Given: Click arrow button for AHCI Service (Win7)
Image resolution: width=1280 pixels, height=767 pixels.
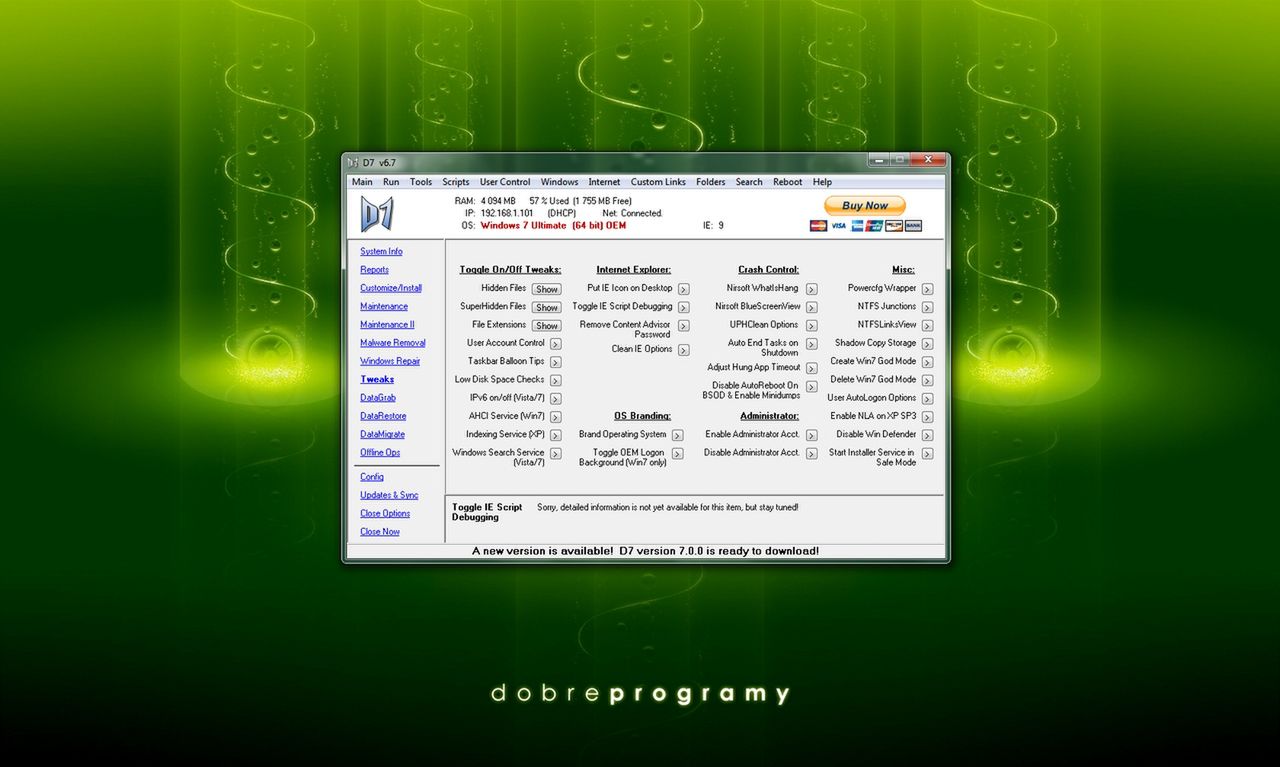Looking at the screenshot, I should click(555, 417).
